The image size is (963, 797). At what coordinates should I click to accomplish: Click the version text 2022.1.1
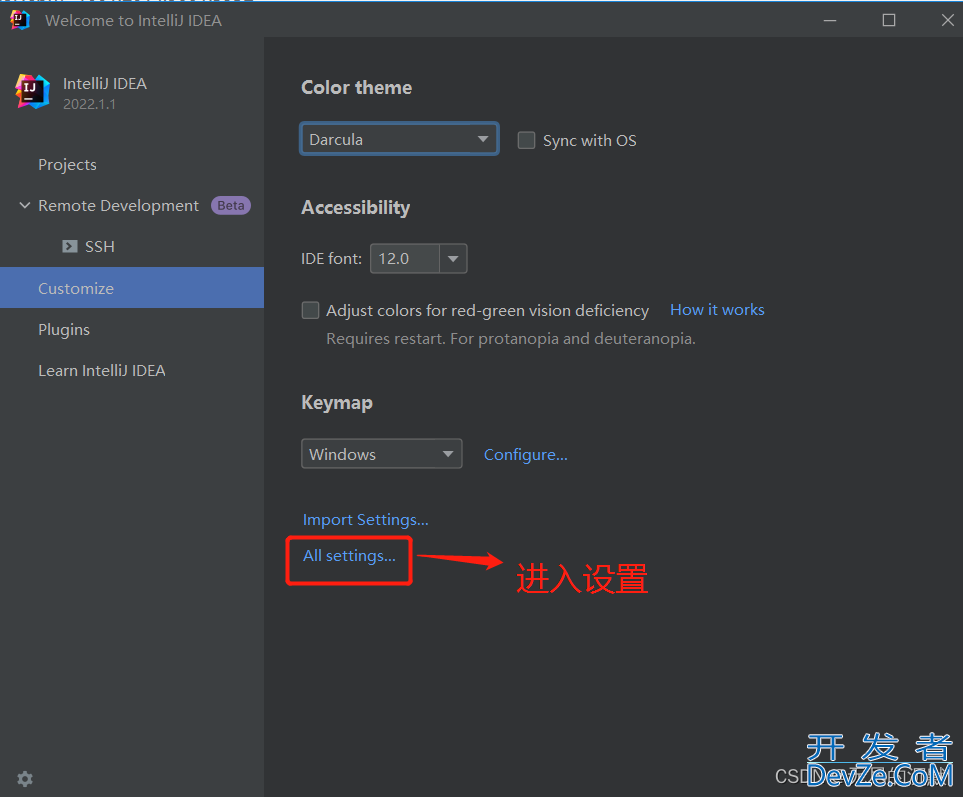pyautogui.click(x=89, y=104)
